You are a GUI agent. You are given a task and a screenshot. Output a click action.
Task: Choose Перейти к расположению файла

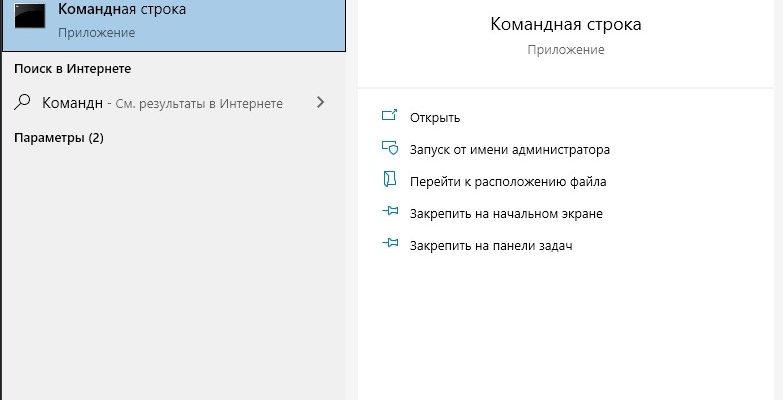[508, 182]
